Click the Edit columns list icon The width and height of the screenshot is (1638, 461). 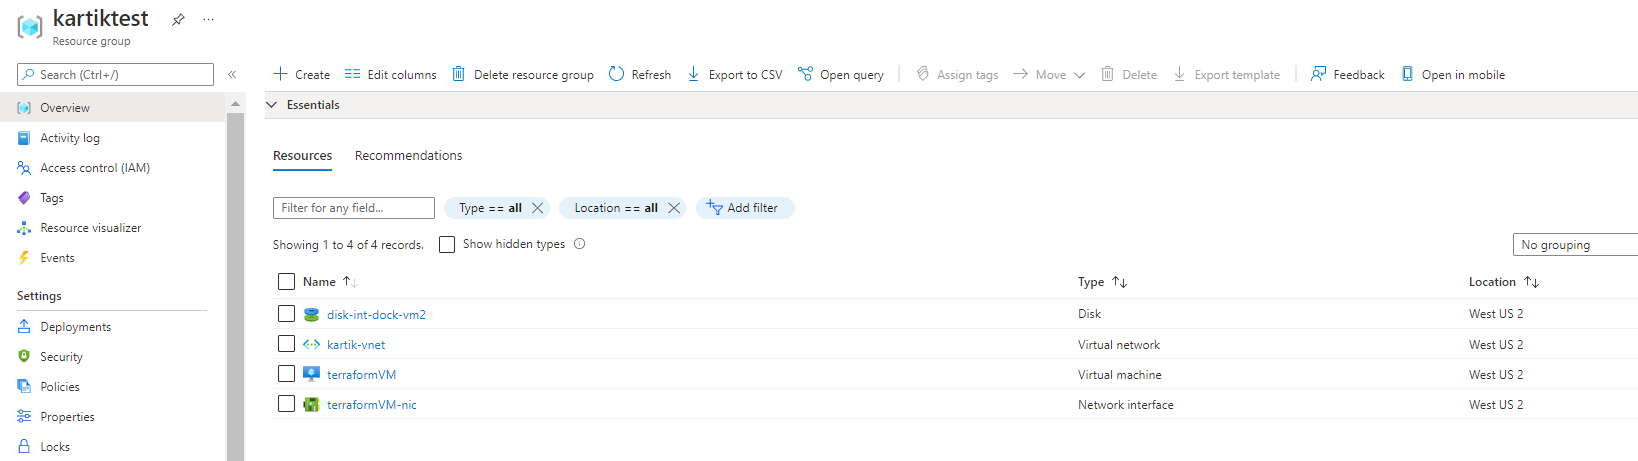(x=352, y=74)
